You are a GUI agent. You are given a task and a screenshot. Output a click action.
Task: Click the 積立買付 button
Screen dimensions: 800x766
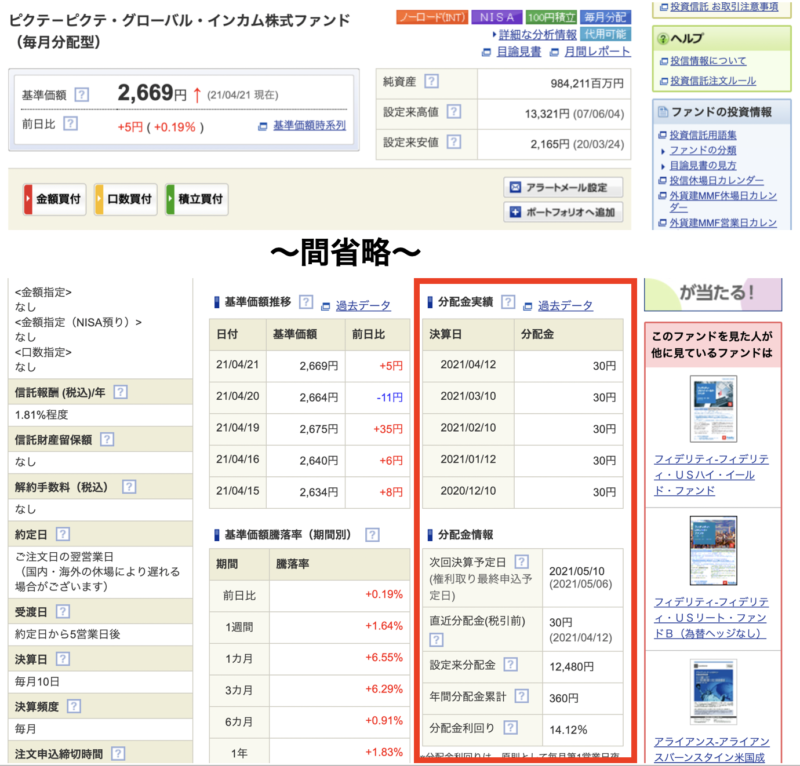196,199
